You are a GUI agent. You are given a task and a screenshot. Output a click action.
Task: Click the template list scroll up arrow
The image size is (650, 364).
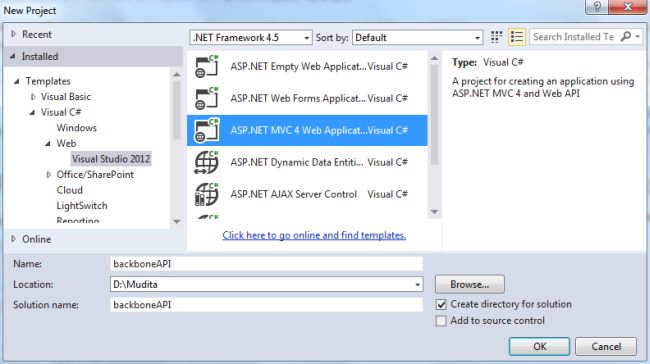pyautogui.click(x=434, y=58)
